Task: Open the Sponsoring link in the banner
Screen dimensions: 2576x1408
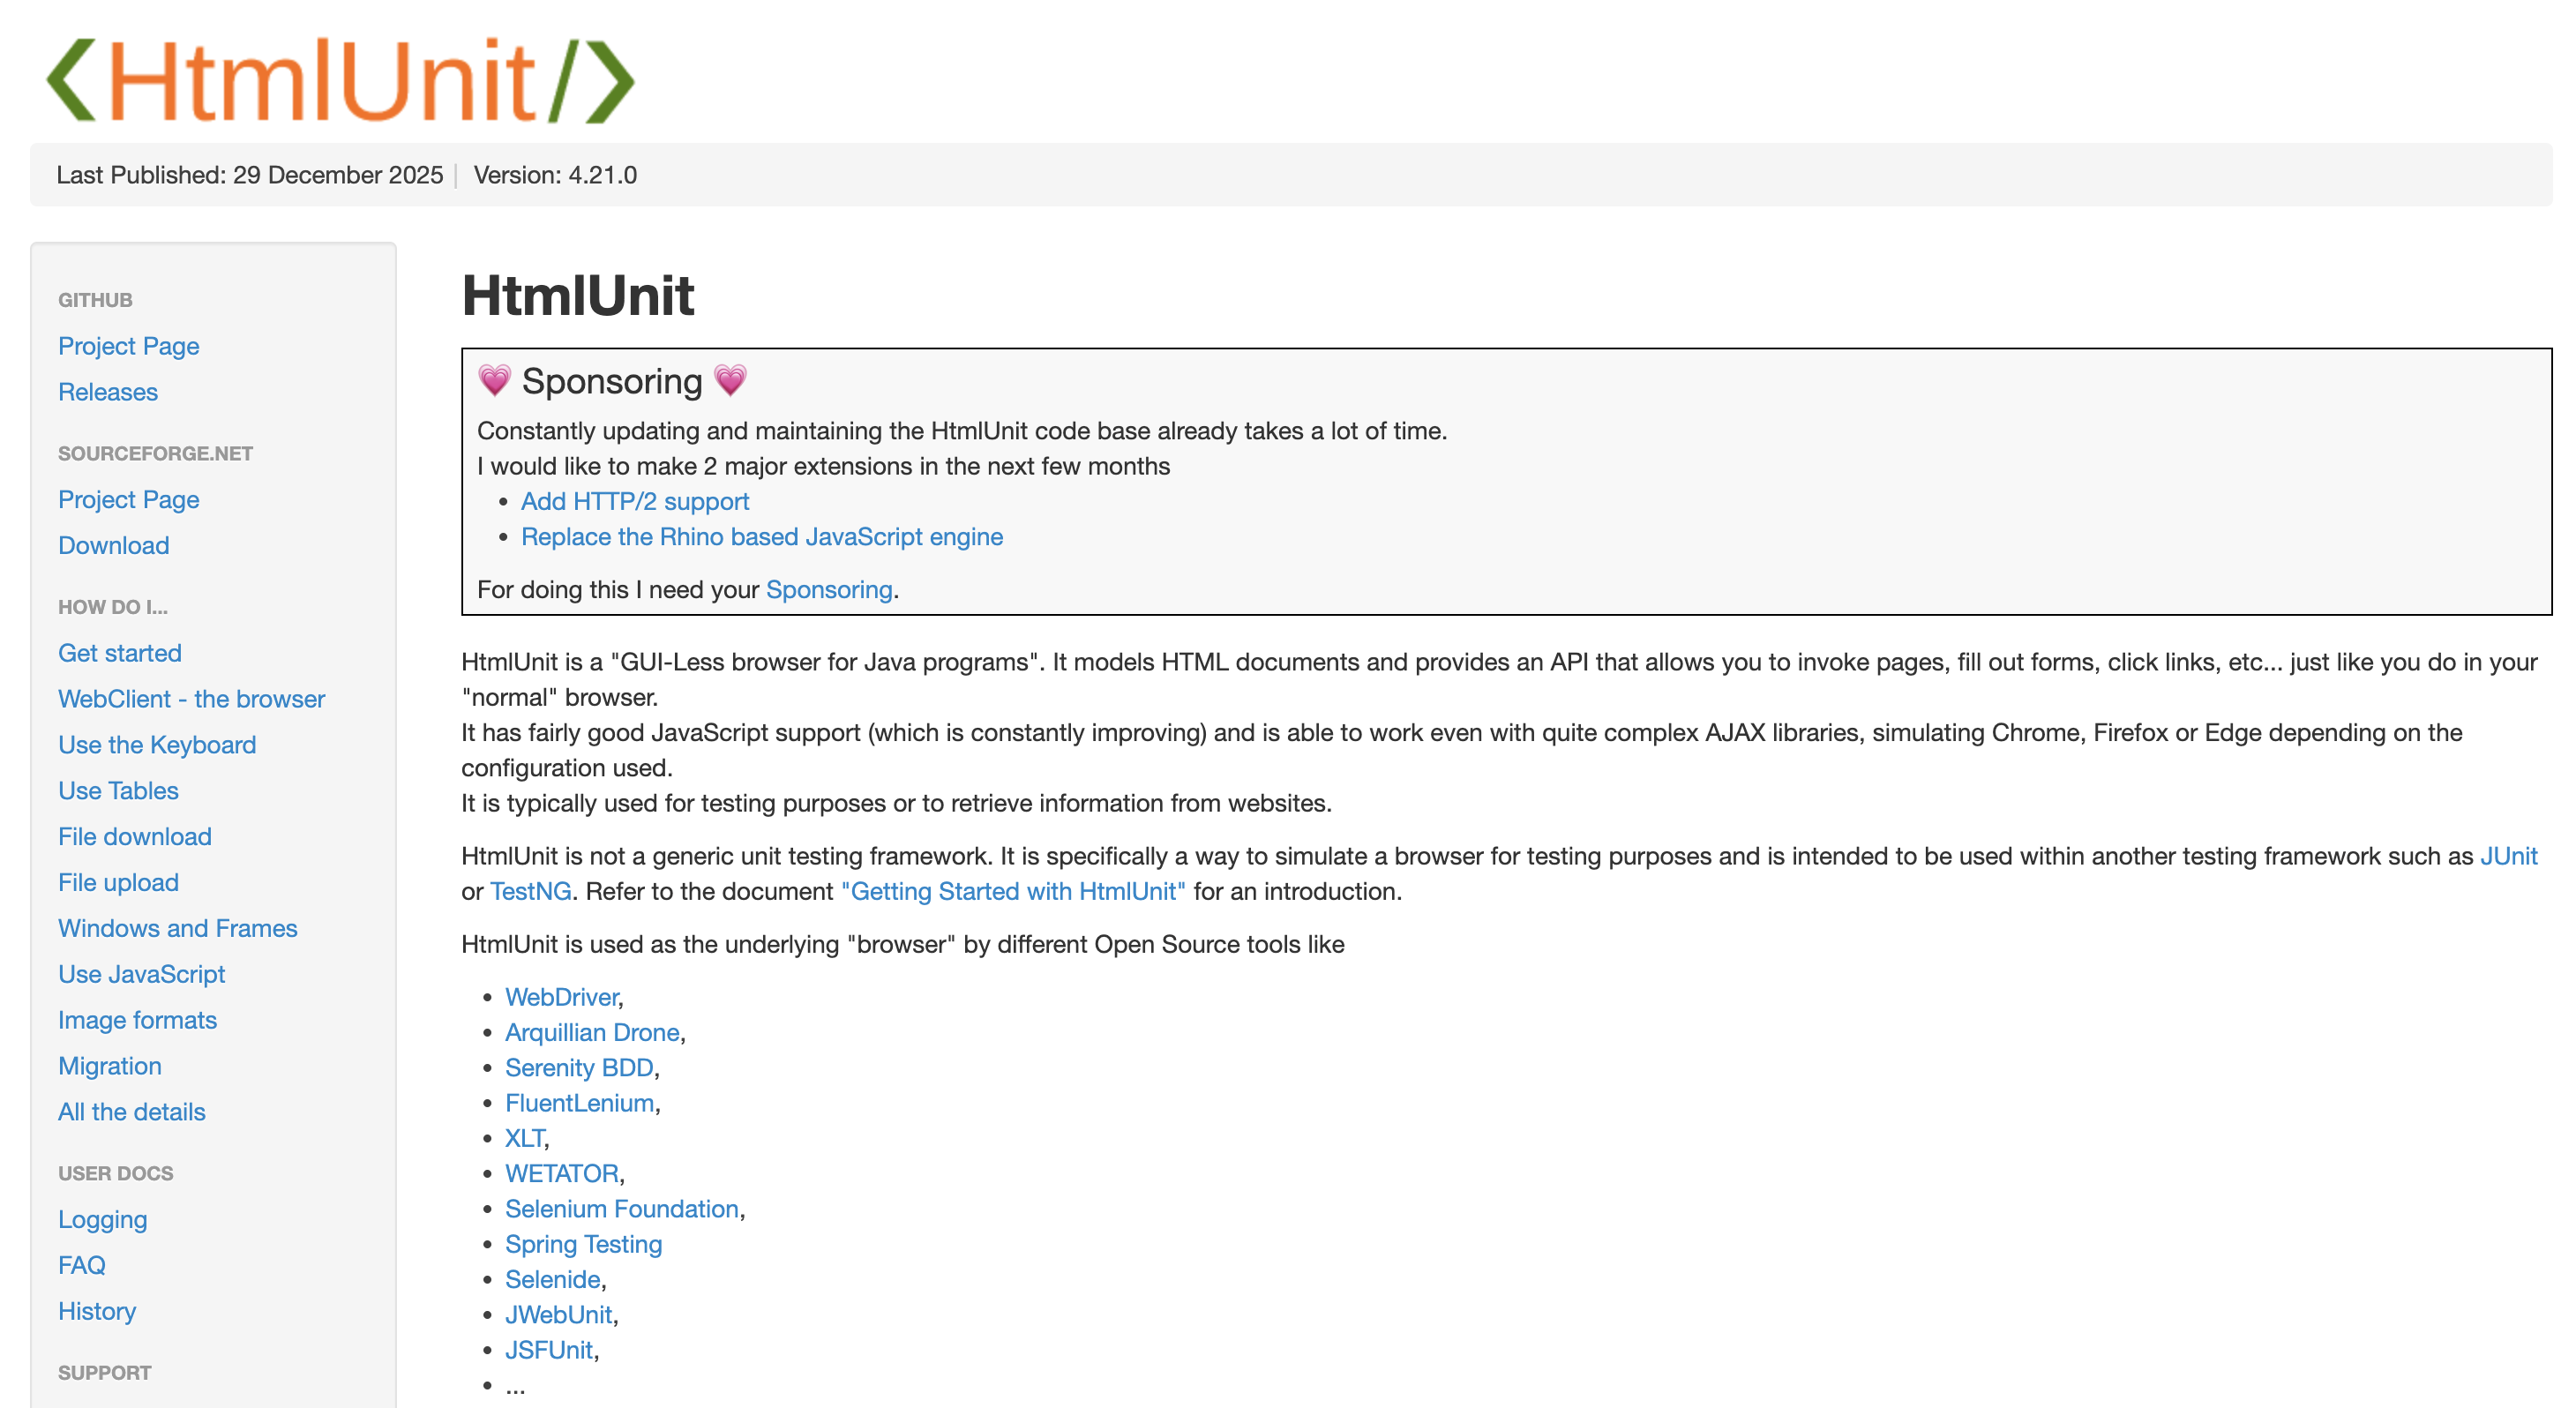Action: [x=828, y=589]
